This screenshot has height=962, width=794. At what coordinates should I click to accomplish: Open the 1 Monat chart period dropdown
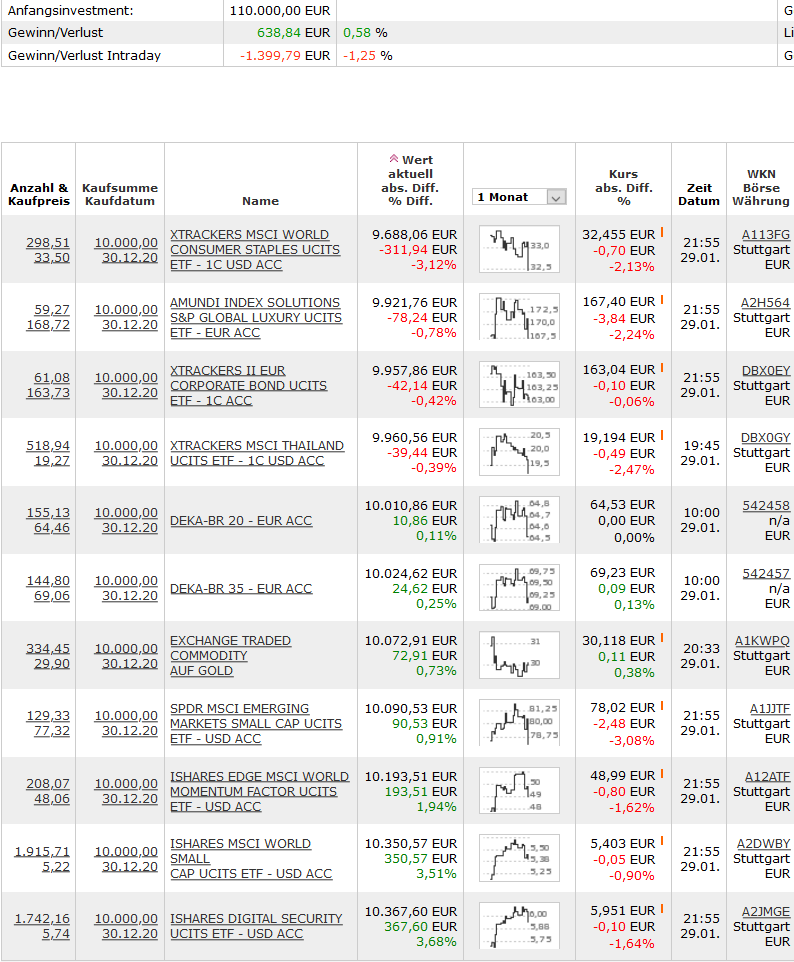(519, 197)
